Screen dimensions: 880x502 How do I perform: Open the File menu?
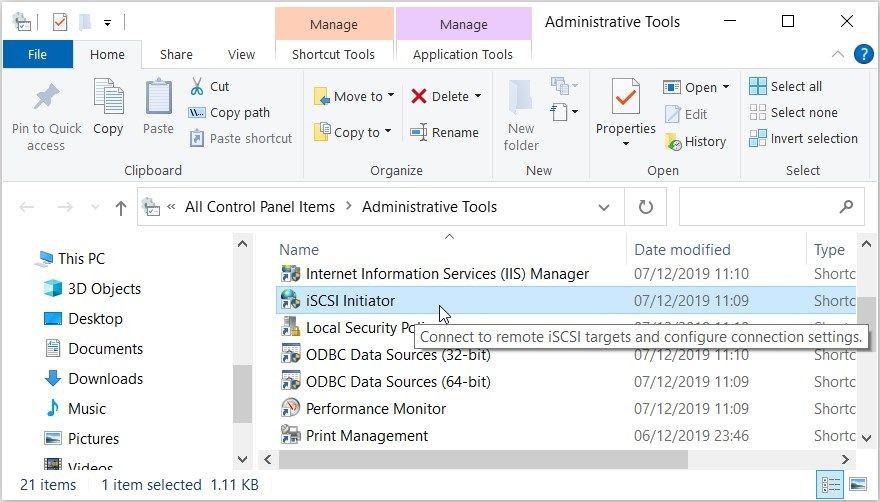pos(38,54)
